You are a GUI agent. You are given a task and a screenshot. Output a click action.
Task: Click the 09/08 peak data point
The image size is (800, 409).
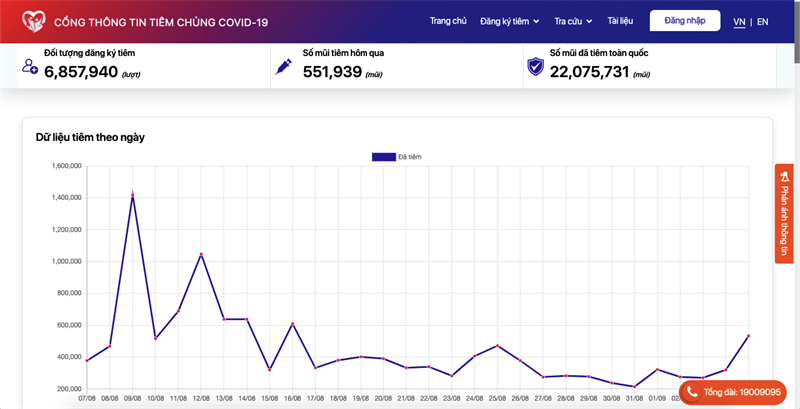tap(133, 194)
